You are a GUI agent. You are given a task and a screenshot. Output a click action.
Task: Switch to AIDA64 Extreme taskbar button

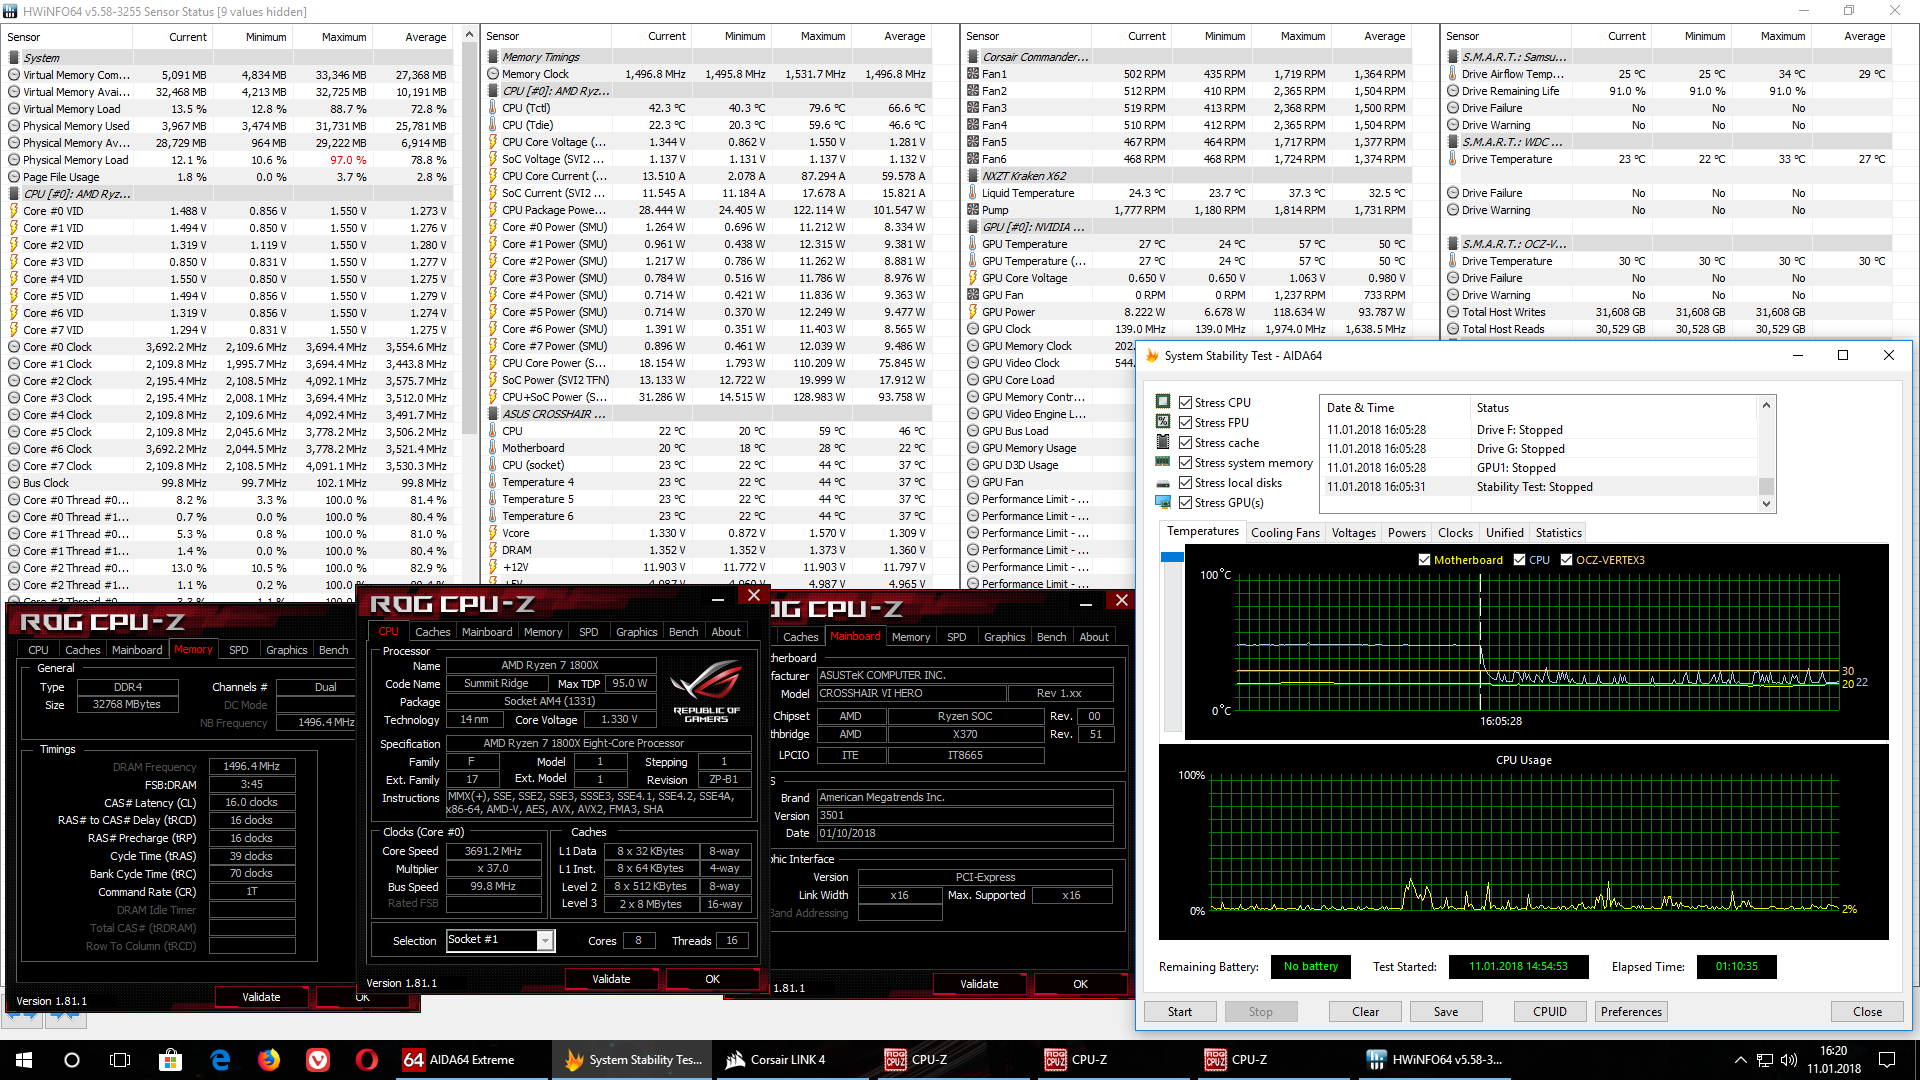[471, 1060]
